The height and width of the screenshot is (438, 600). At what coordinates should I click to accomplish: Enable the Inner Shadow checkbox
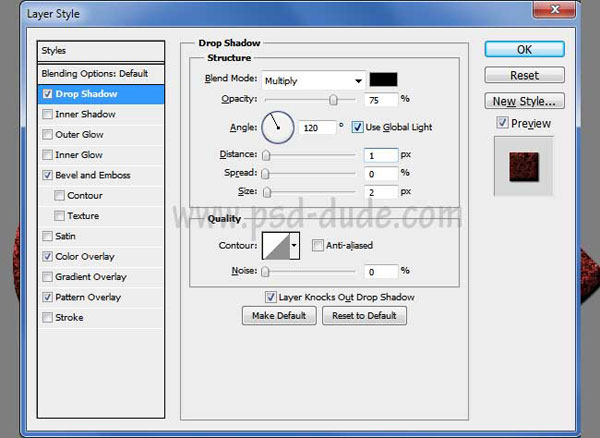[x=47, y=114]
